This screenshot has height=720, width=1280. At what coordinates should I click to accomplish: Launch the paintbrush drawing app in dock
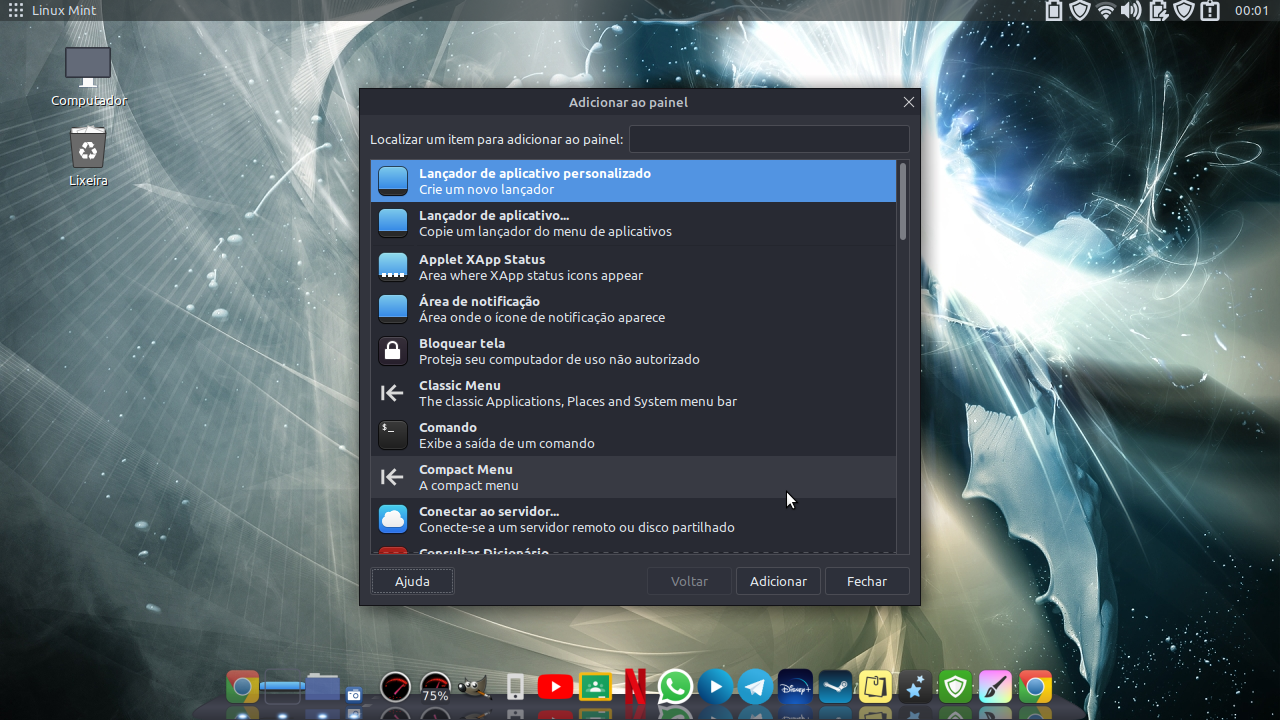[x=995, y=687]
